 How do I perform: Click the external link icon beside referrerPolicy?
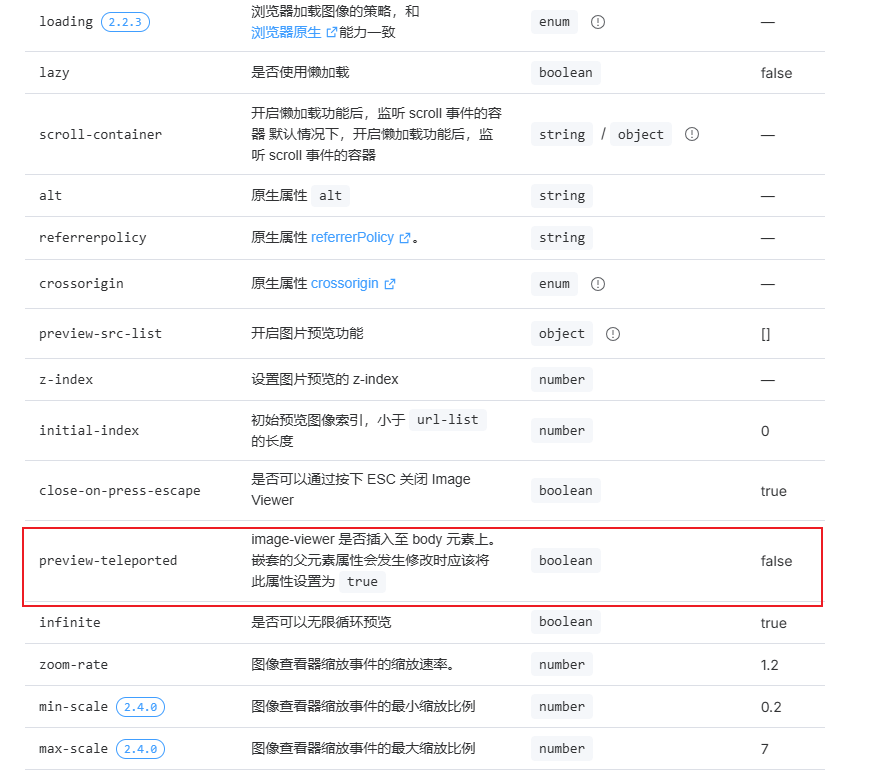(x=404, y=237)
